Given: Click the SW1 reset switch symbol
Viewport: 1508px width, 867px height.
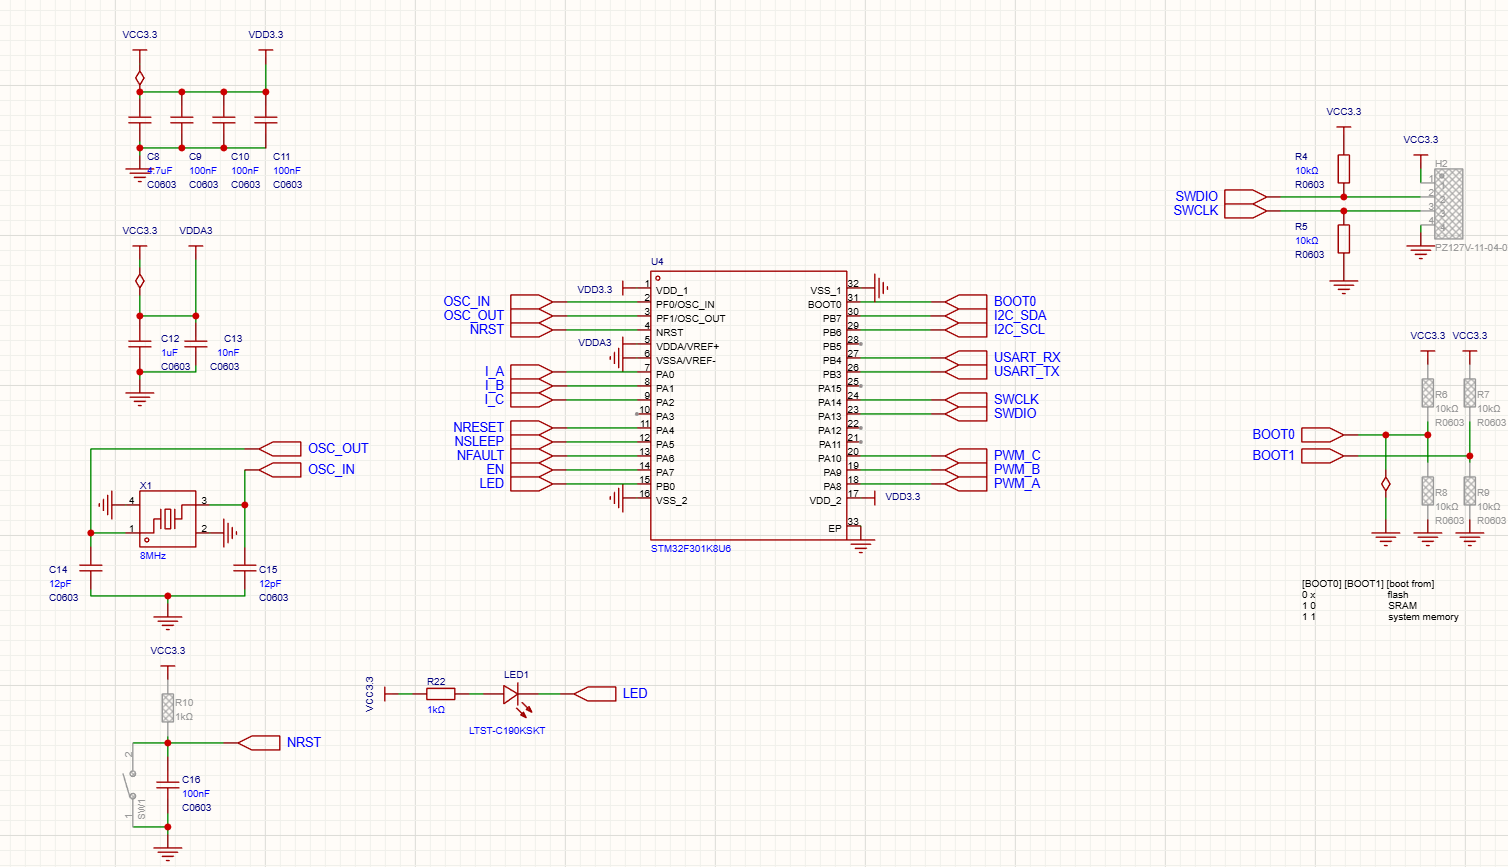Looking at the screenshot, I should [131, 785].
